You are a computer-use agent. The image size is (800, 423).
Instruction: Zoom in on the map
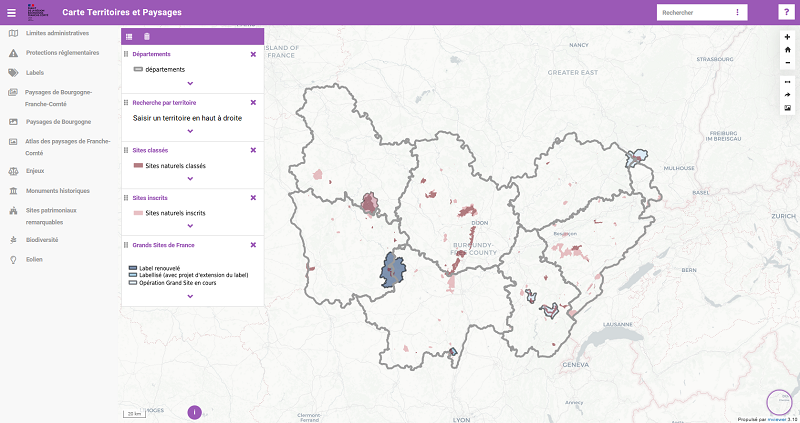click(x=787, y=36)
